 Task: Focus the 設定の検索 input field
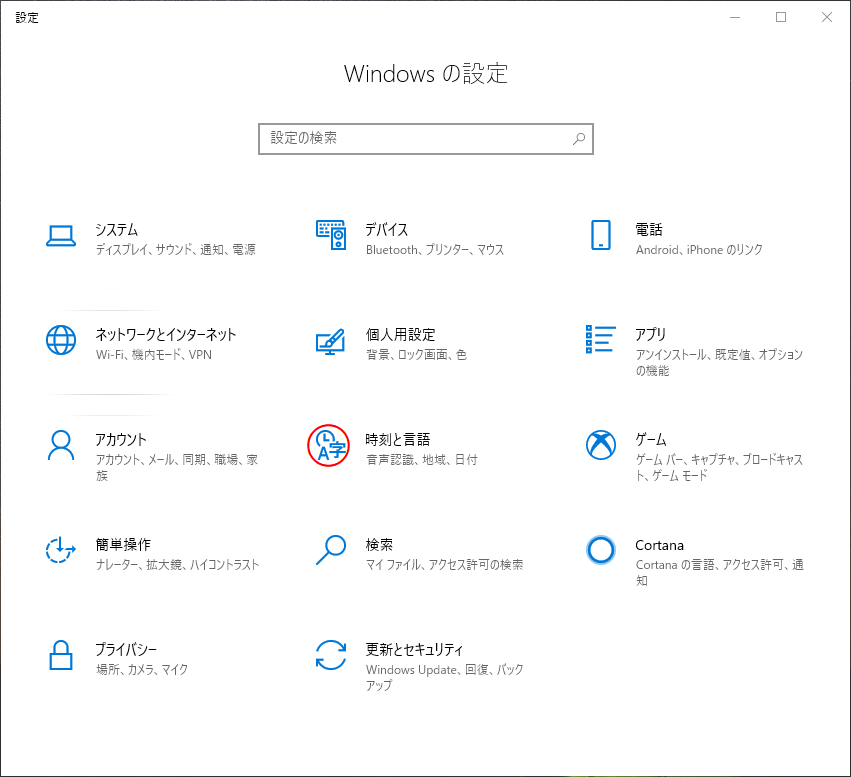tap(426, 139)
